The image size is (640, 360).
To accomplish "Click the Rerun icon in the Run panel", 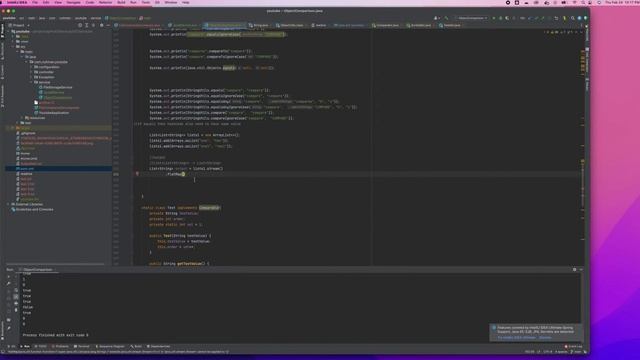I will coord(9,277).
